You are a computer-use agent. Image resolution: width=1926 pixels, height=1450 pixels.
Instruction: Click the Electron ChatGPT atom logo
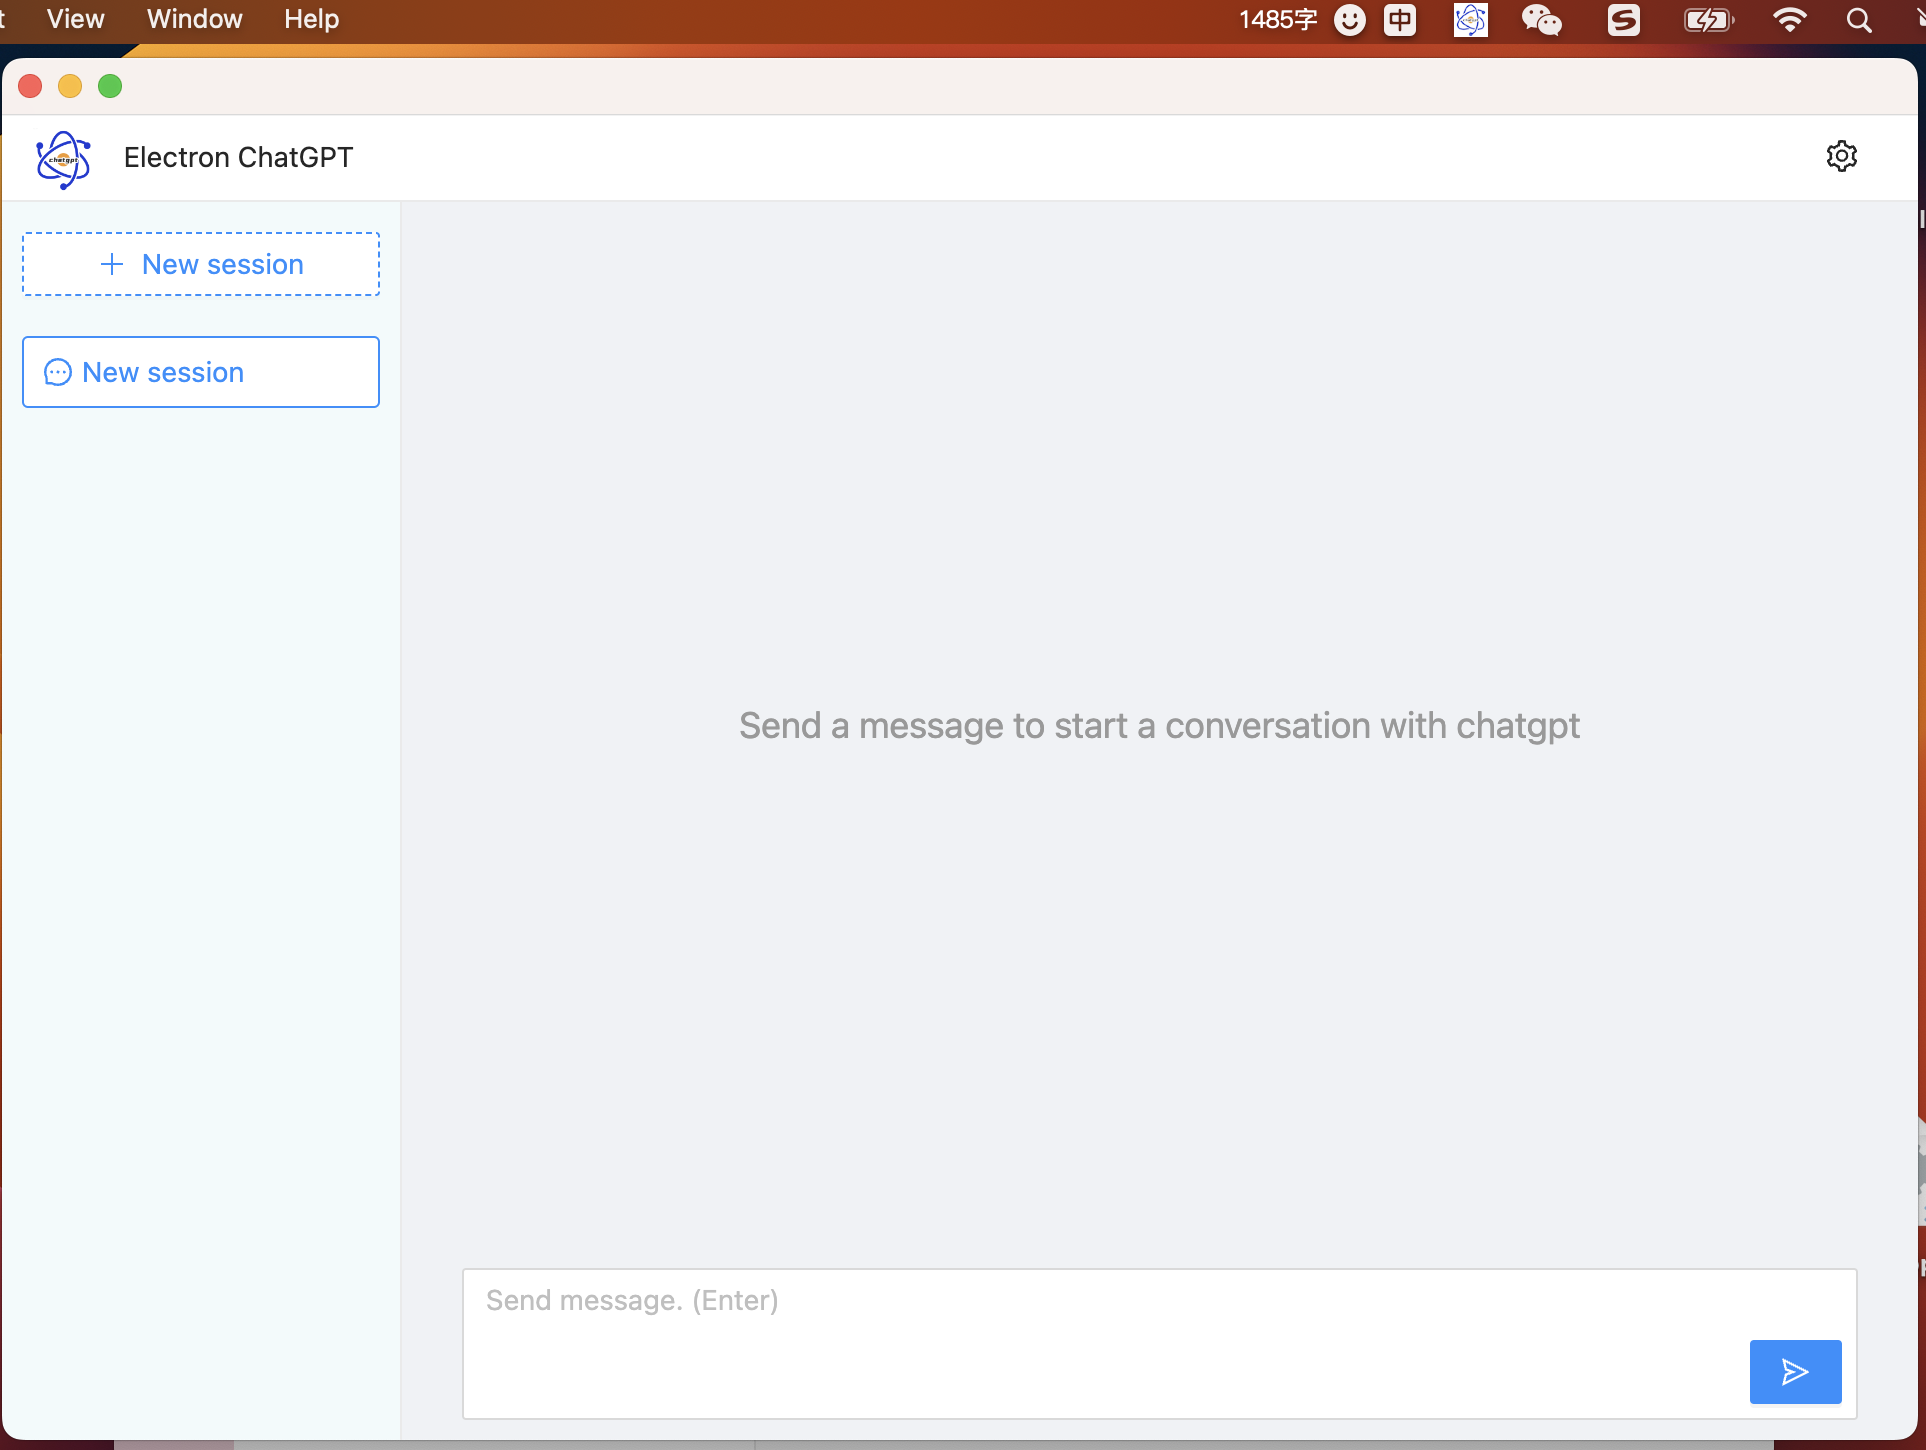click(63, 159)
